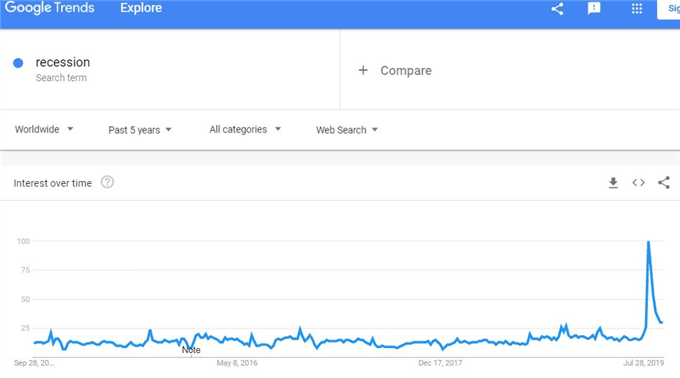Viewport: 680px width, 378px height.
Task: Expand the Worldwide region dropdown
Action: (x=44, y=129)
